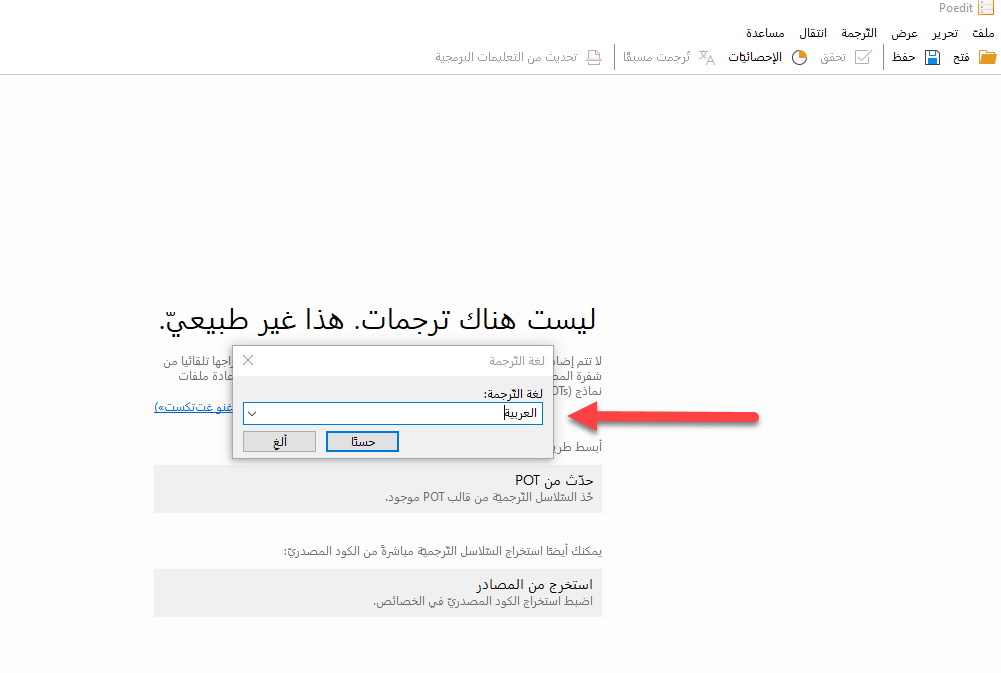Open the ملف menu
This screenshot has height=673, width=1001.
click(983, 33)
